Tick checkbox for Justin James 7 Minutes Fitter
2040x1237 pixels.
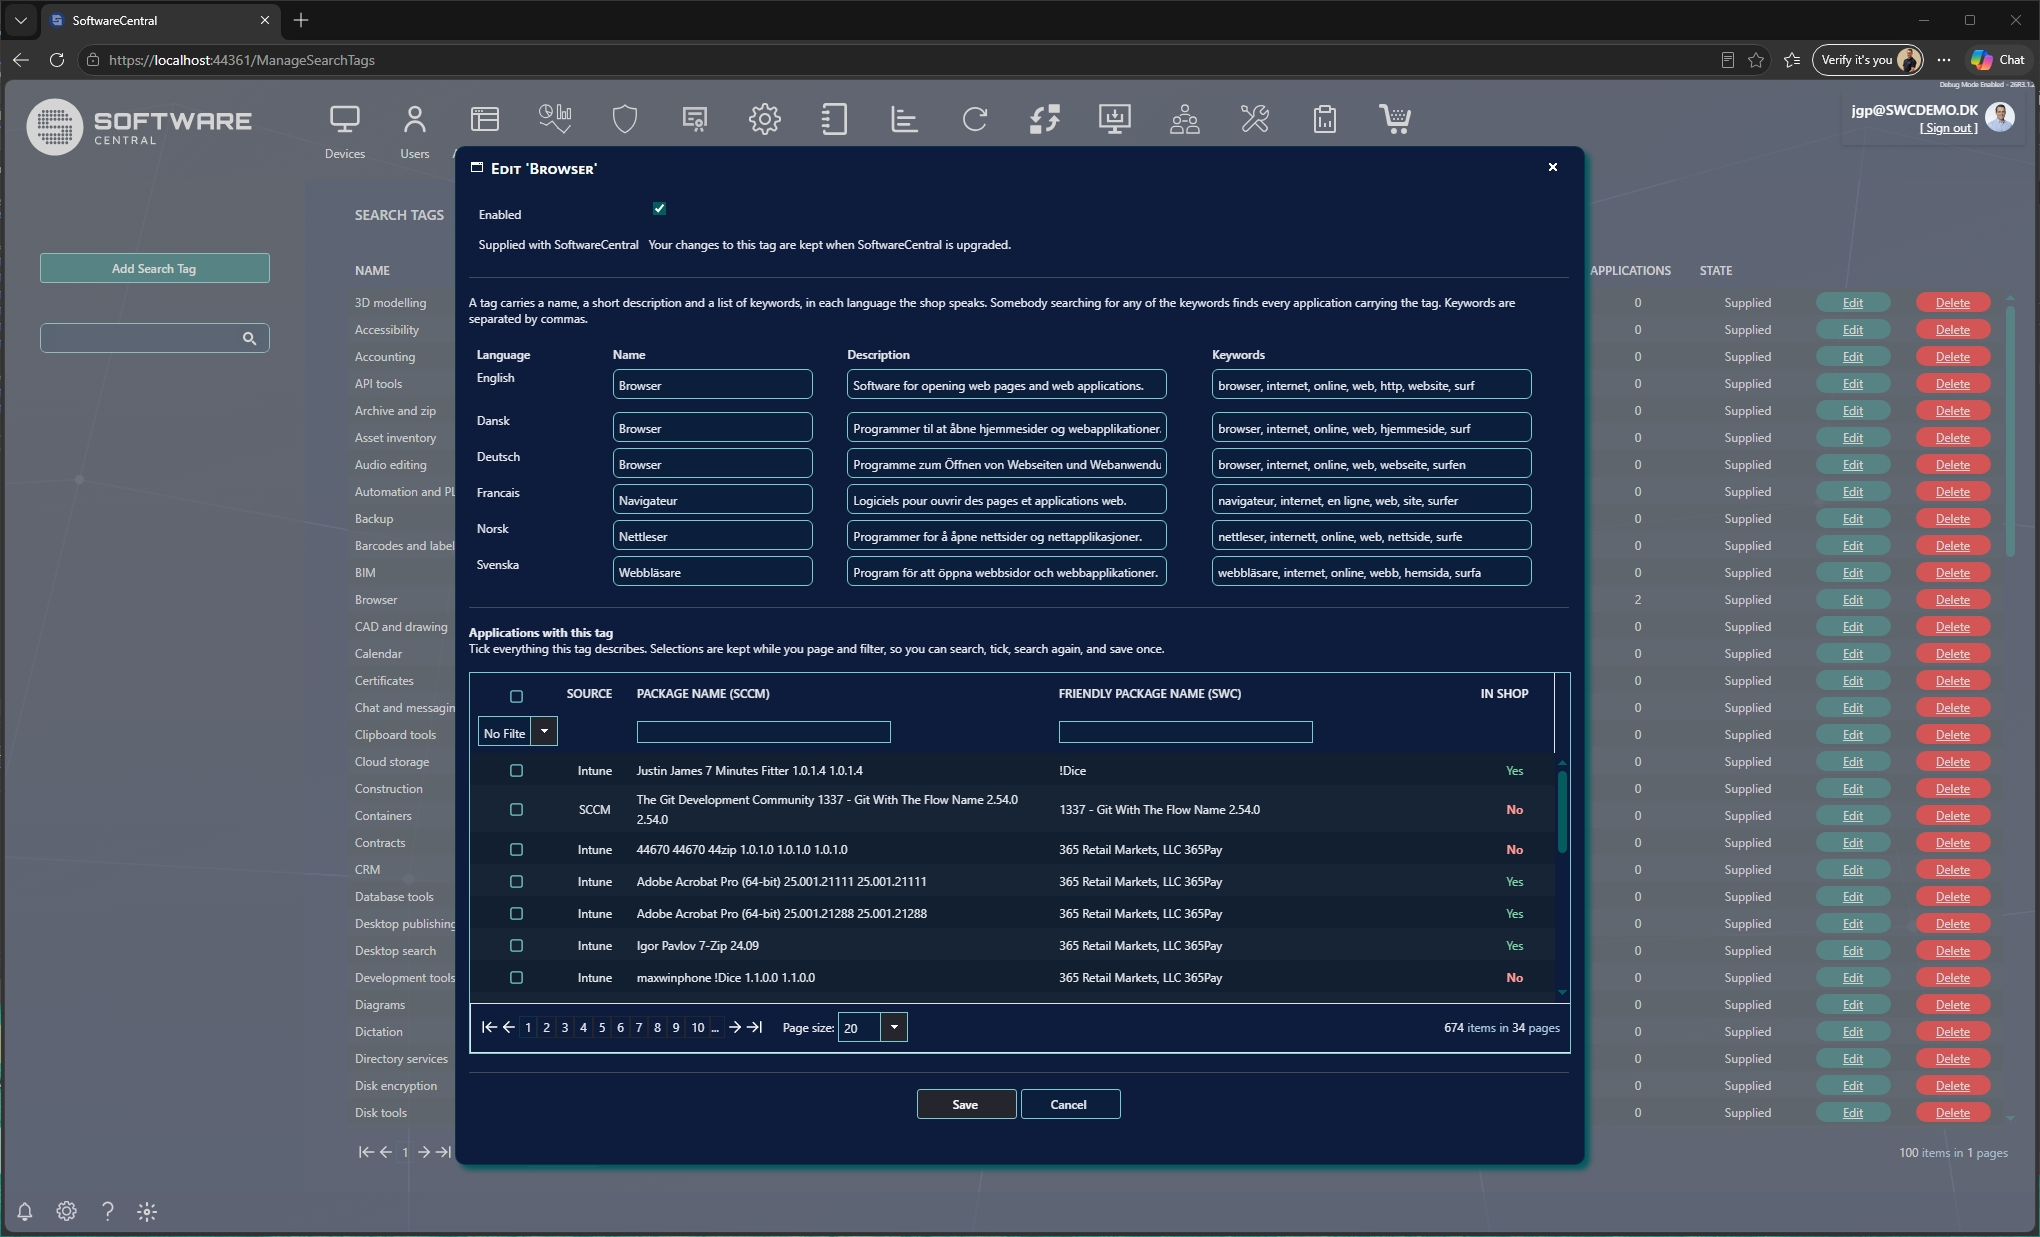[516, 770]
